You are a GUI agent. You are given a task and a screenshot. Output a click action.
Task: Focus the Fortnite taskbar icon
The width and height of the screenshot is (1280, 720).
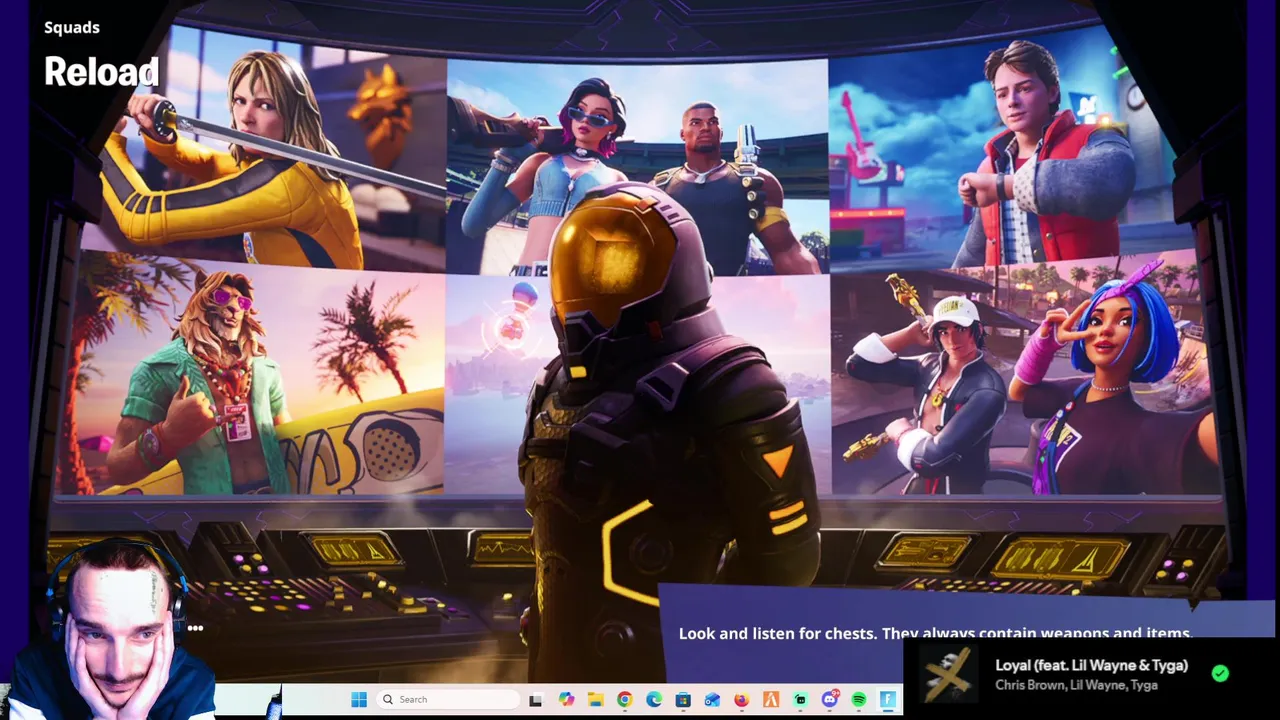(888, 699)
